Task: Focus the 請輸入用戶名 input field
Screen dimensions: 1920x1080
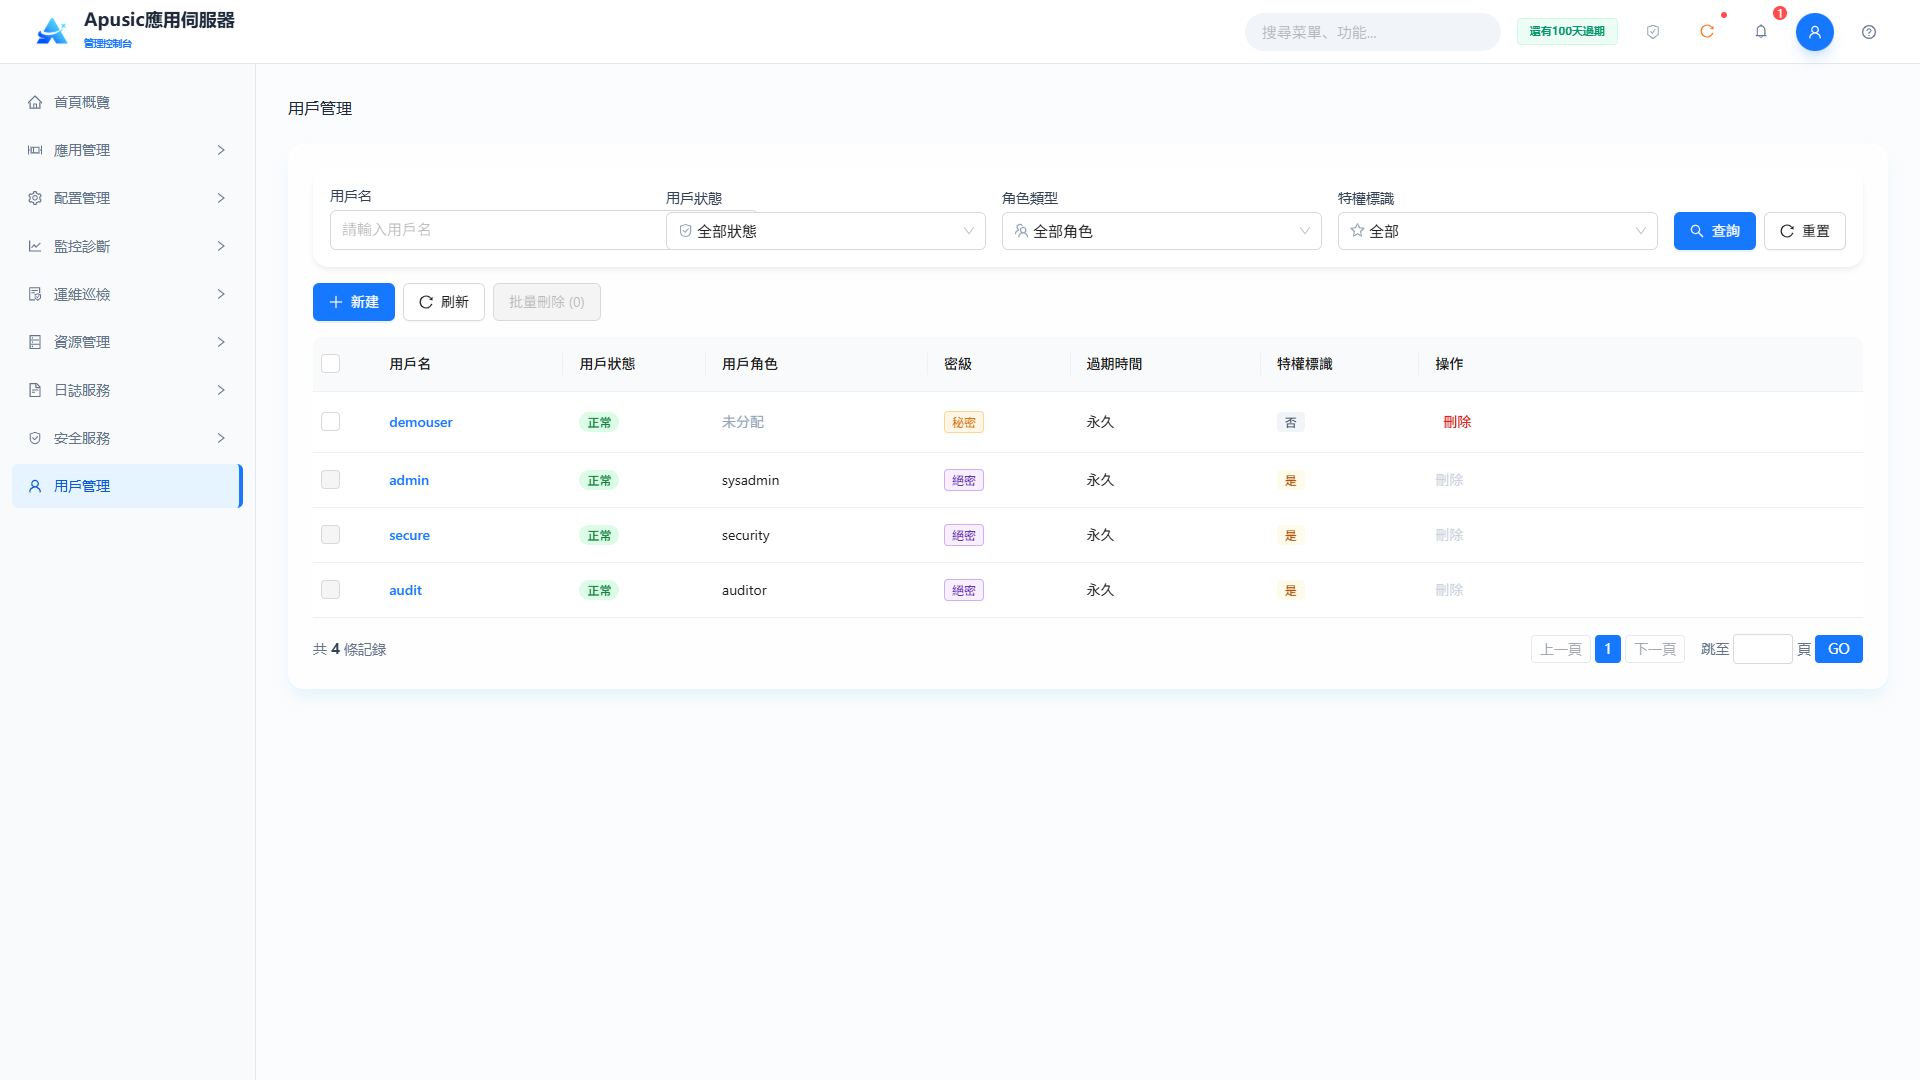Action: point(498,230)
